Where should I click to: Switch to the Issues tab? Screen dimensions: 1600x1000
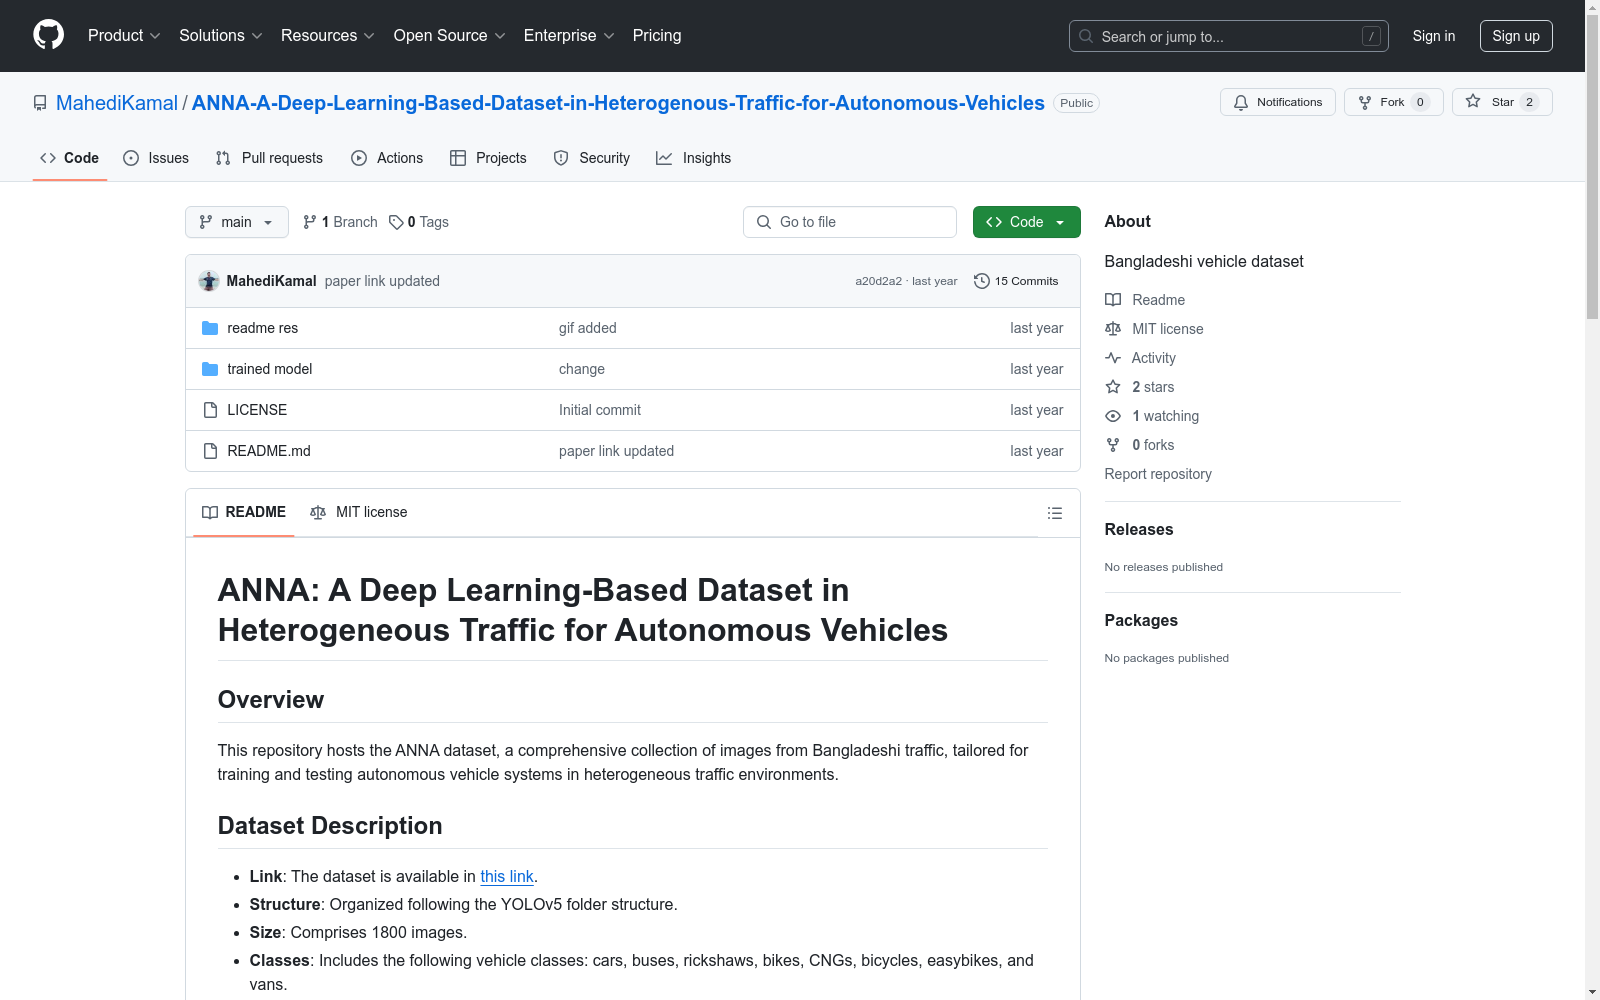[156, 158]
